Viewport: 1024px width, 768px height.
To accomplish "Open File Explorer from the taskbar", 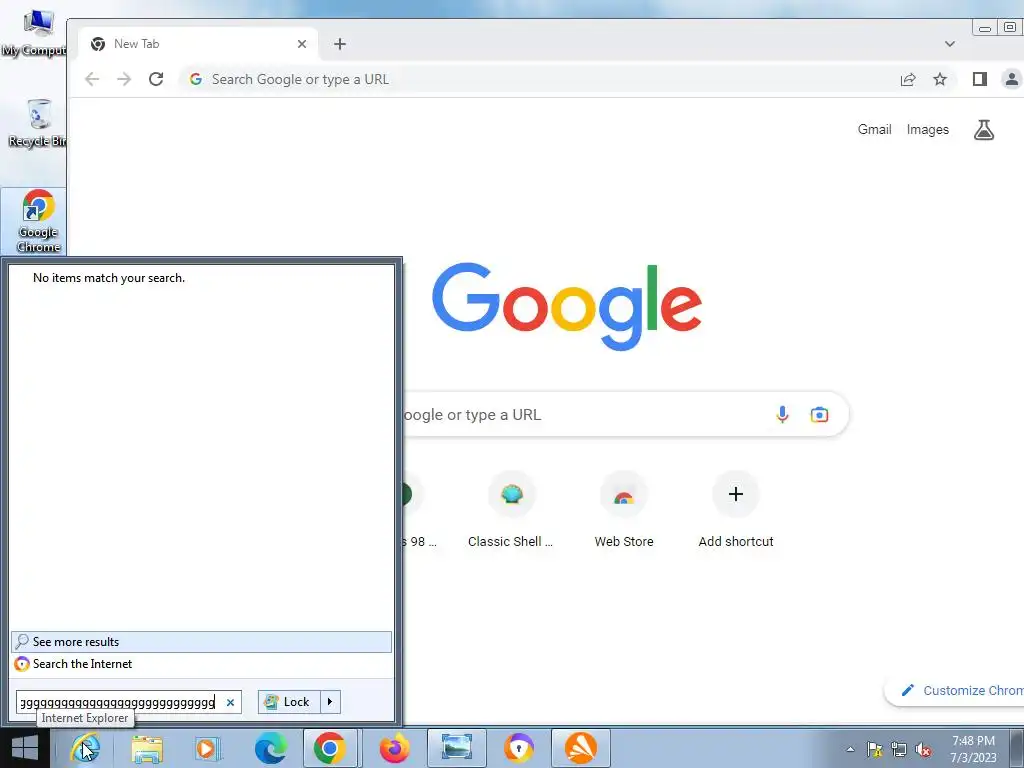I will (x=147, y=748).
